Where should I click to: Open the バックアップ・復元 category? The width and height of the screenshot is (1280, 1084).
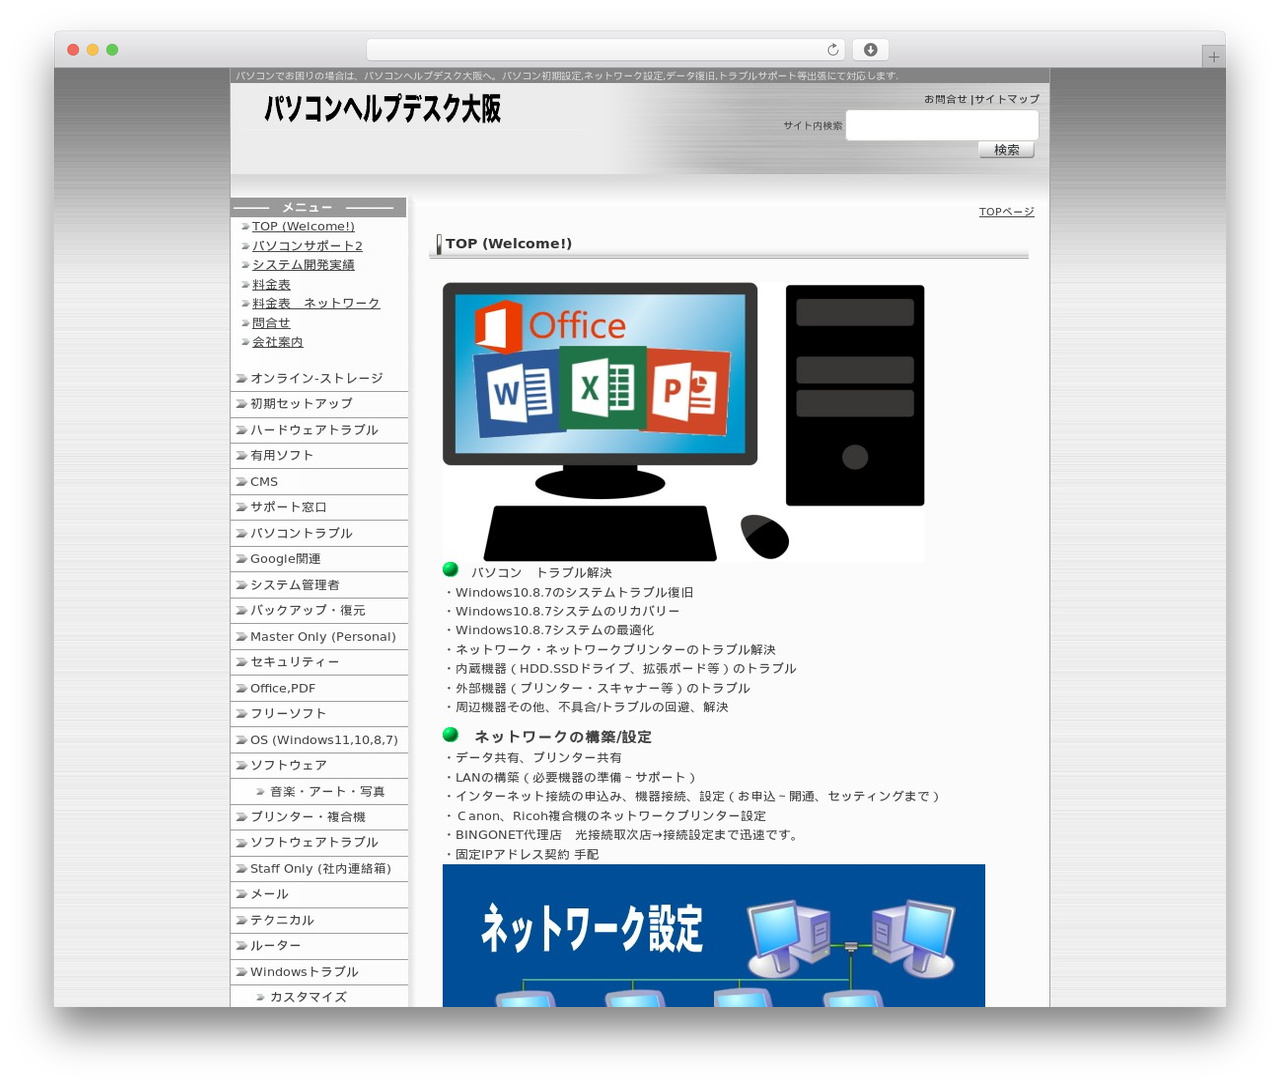coord(319,611)
